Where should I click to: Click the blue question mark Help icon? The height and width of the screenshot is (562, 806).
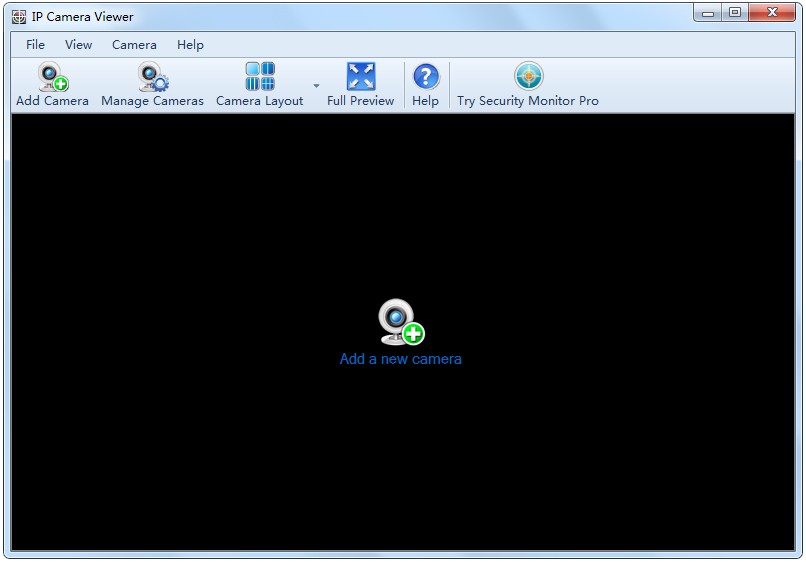tap(425, 77)
